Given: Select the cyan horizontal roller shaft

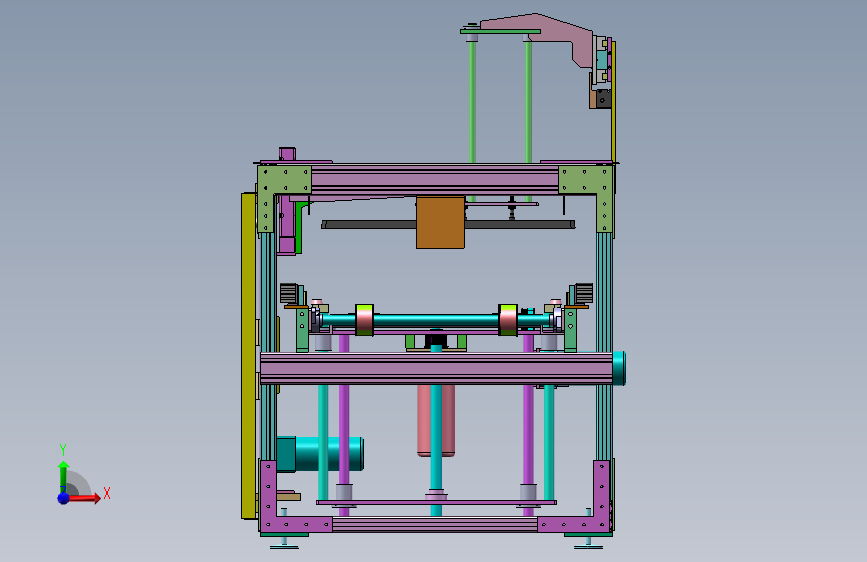Looking at the screenshot, I should click(x=436, y=320).
